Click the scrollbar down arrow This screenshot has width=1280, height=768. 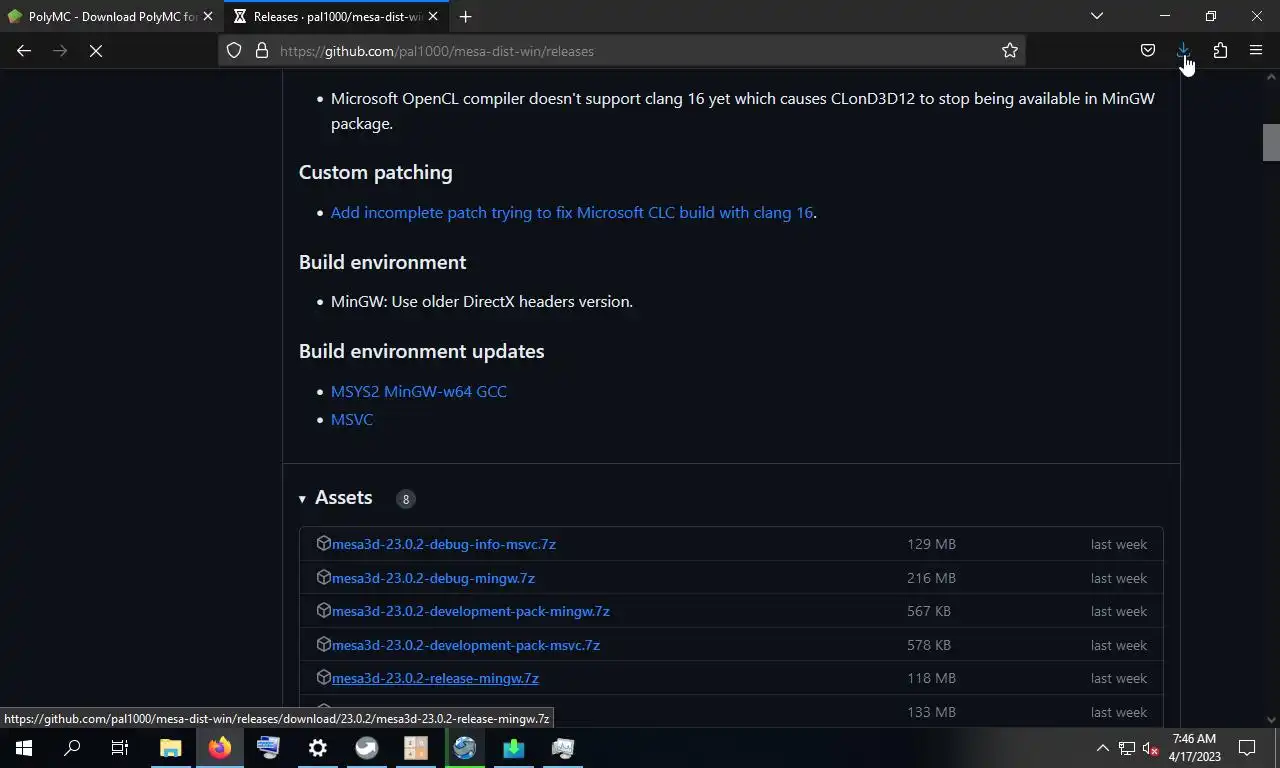click(1271, 719)
